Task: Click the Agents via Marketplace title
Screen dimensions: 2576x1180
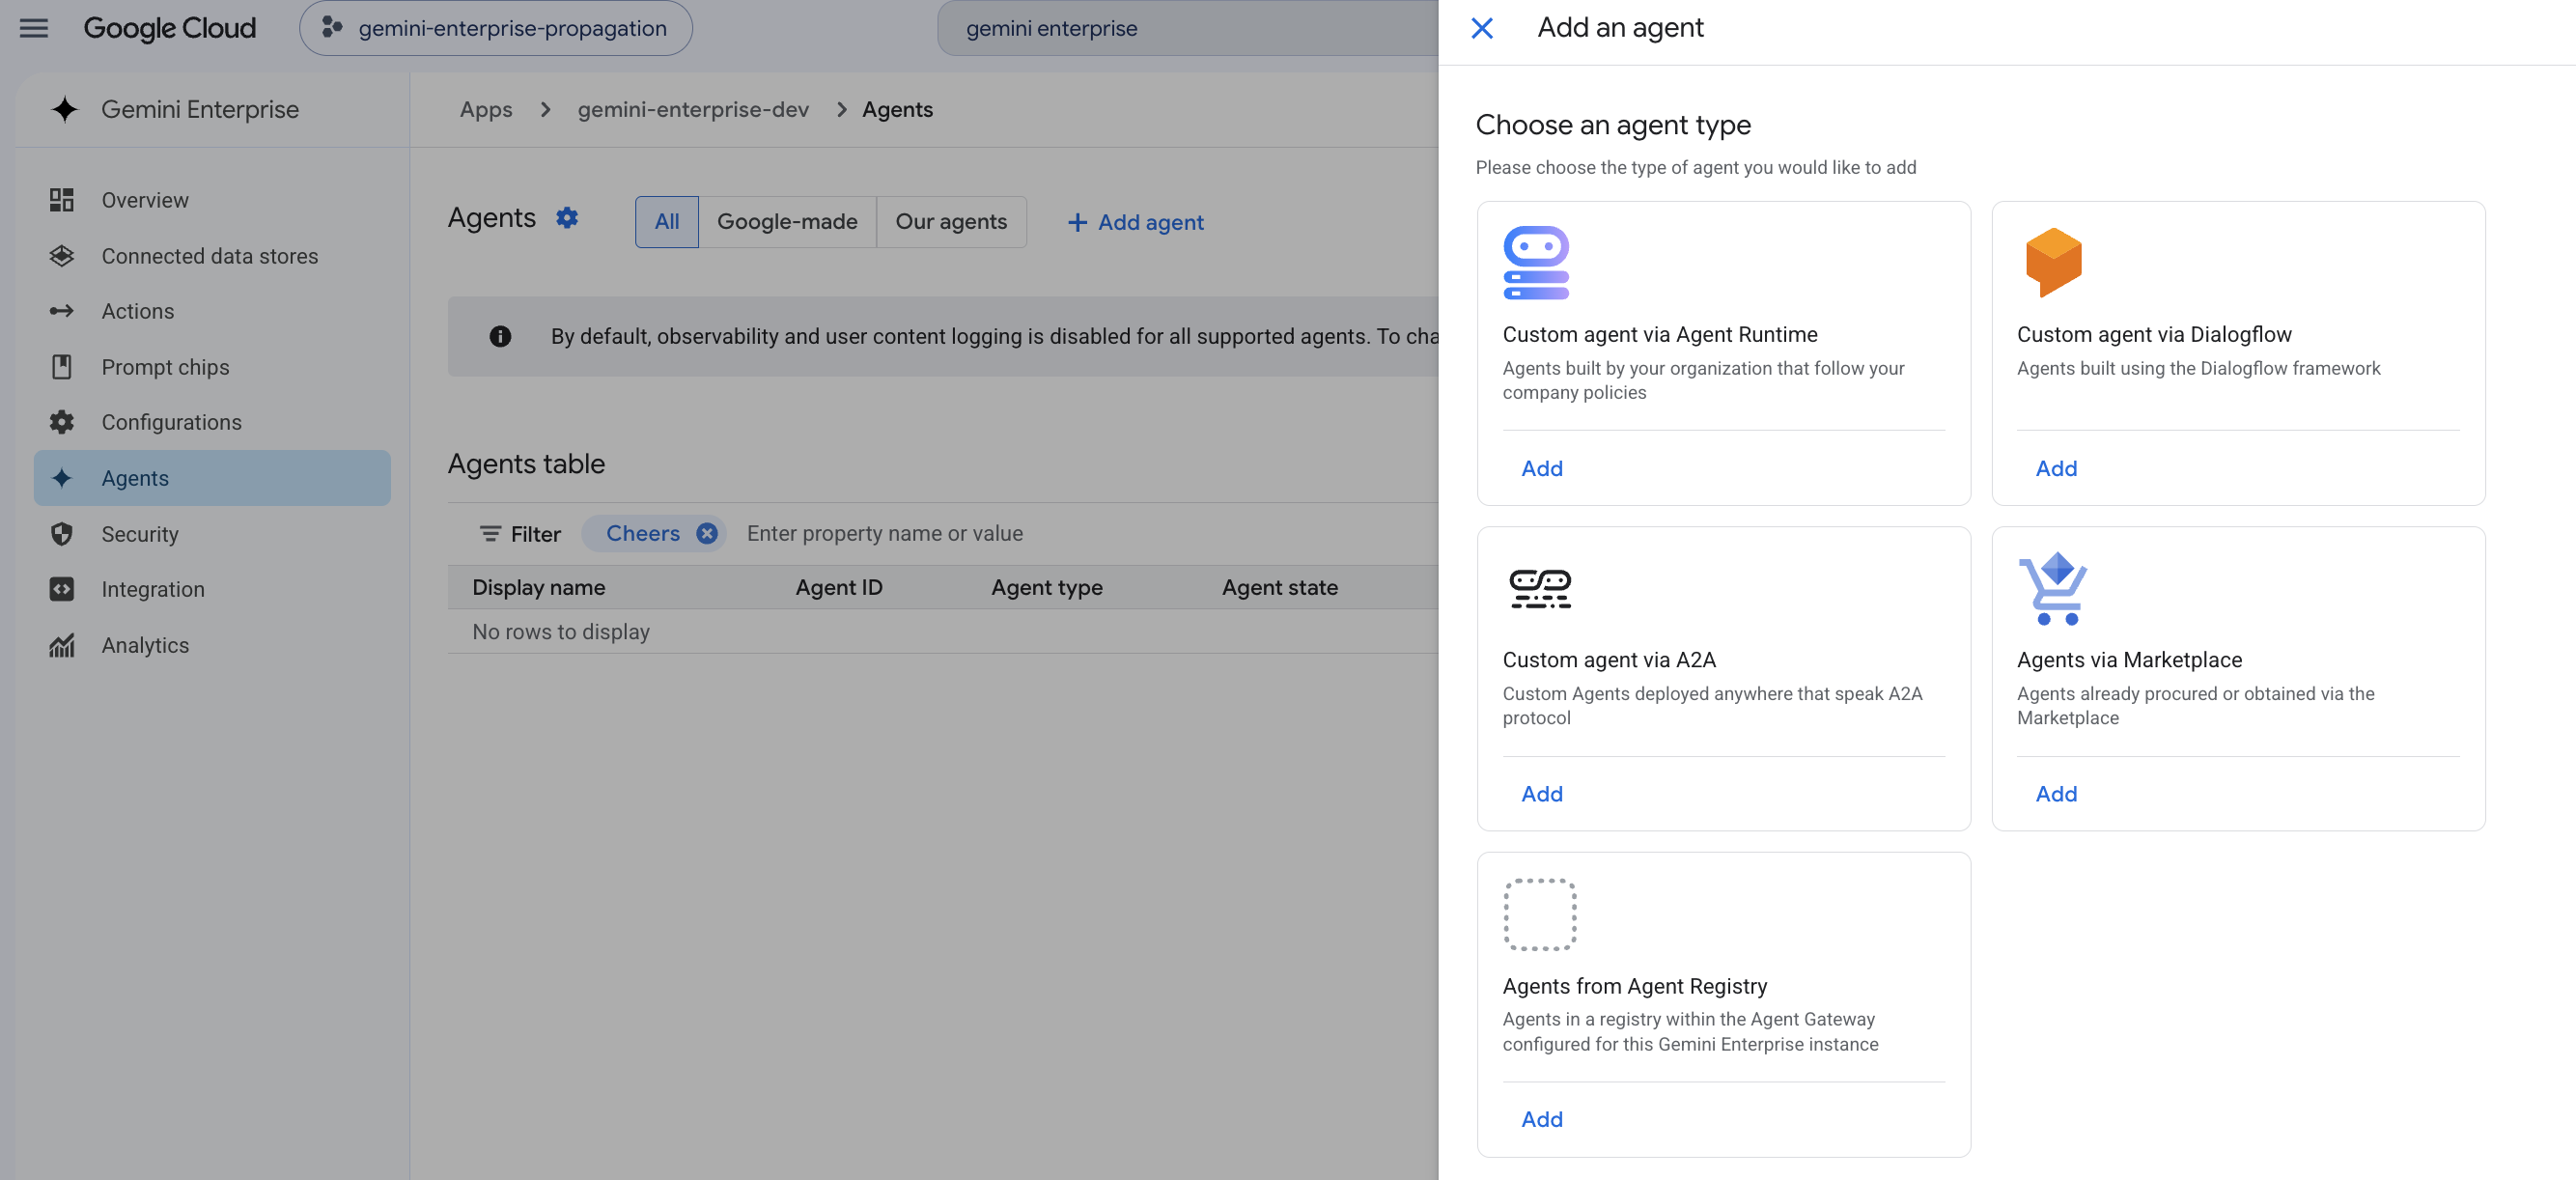Action: [x=2129, y=660]
